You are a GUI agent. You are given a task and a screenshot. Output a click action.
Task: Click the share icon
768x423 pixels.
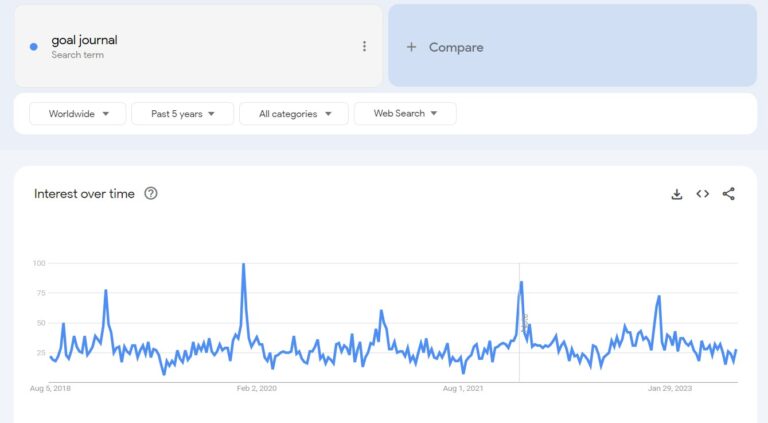pyautogui.click(x=729, y=194)
